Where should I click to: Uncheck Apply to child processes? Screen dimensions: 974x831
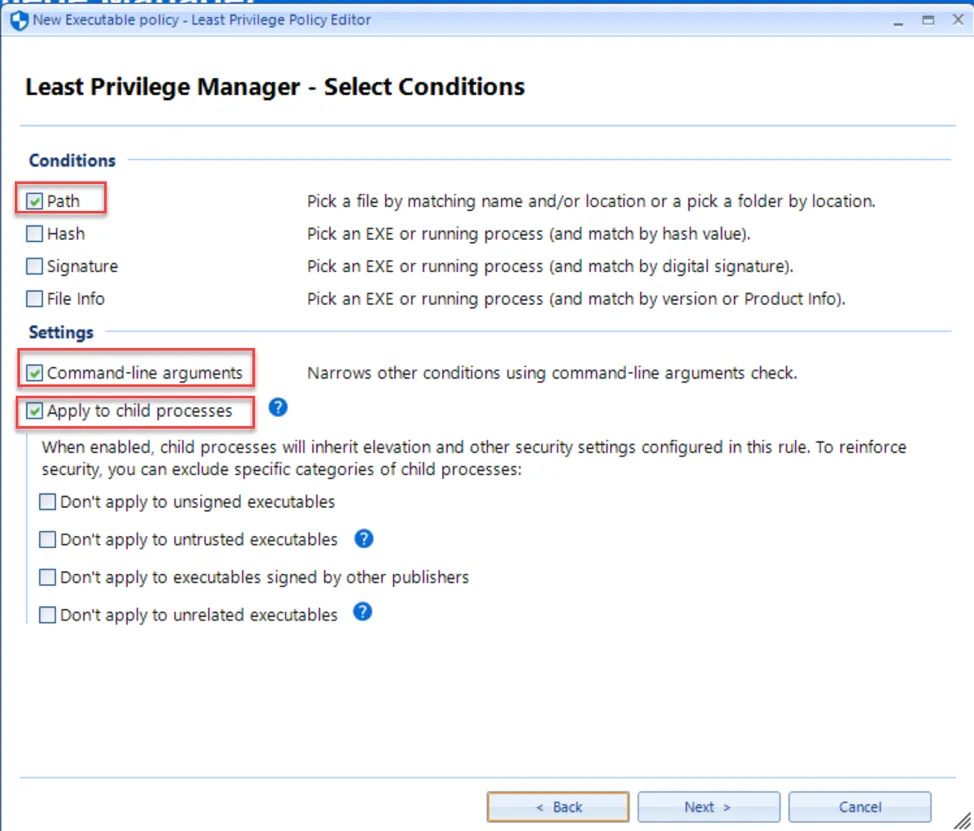point(35,411)
